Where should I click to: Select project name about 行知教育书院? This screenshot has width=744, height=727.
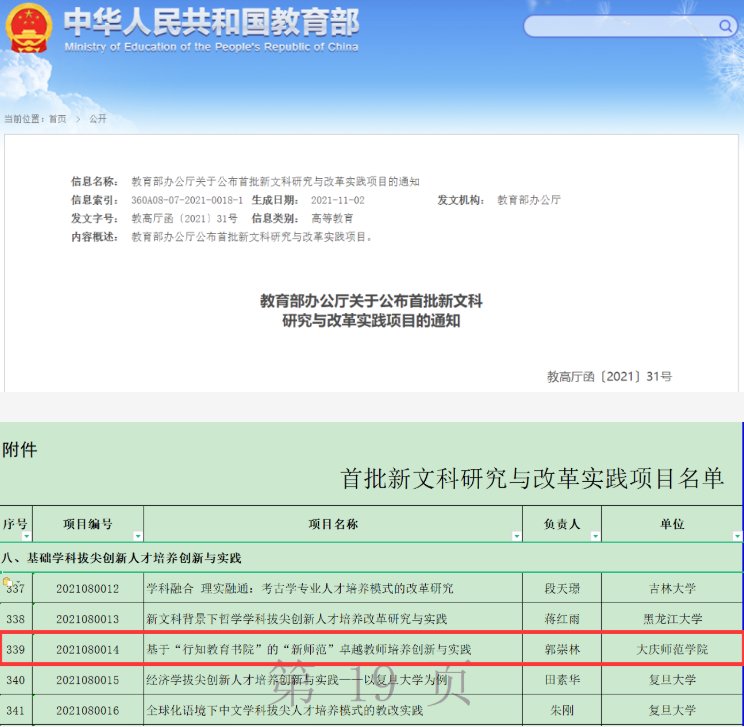(333, 649)
